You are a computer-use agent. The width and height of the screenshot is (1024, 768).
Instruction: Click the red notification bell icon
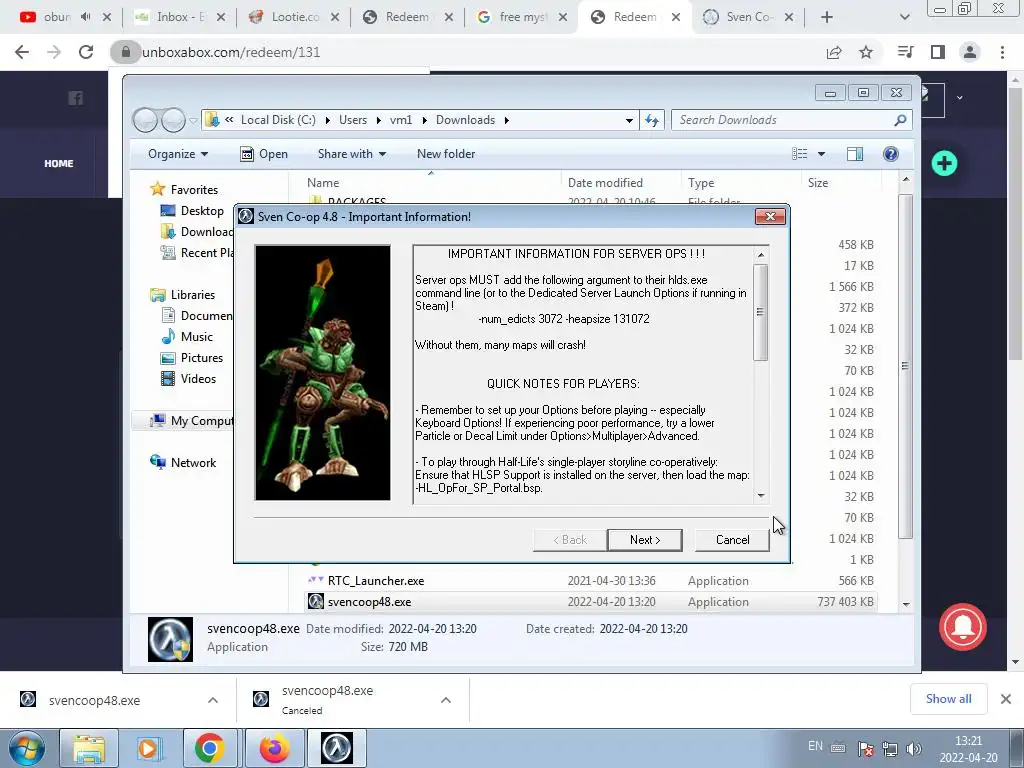(x=963, y=627)
